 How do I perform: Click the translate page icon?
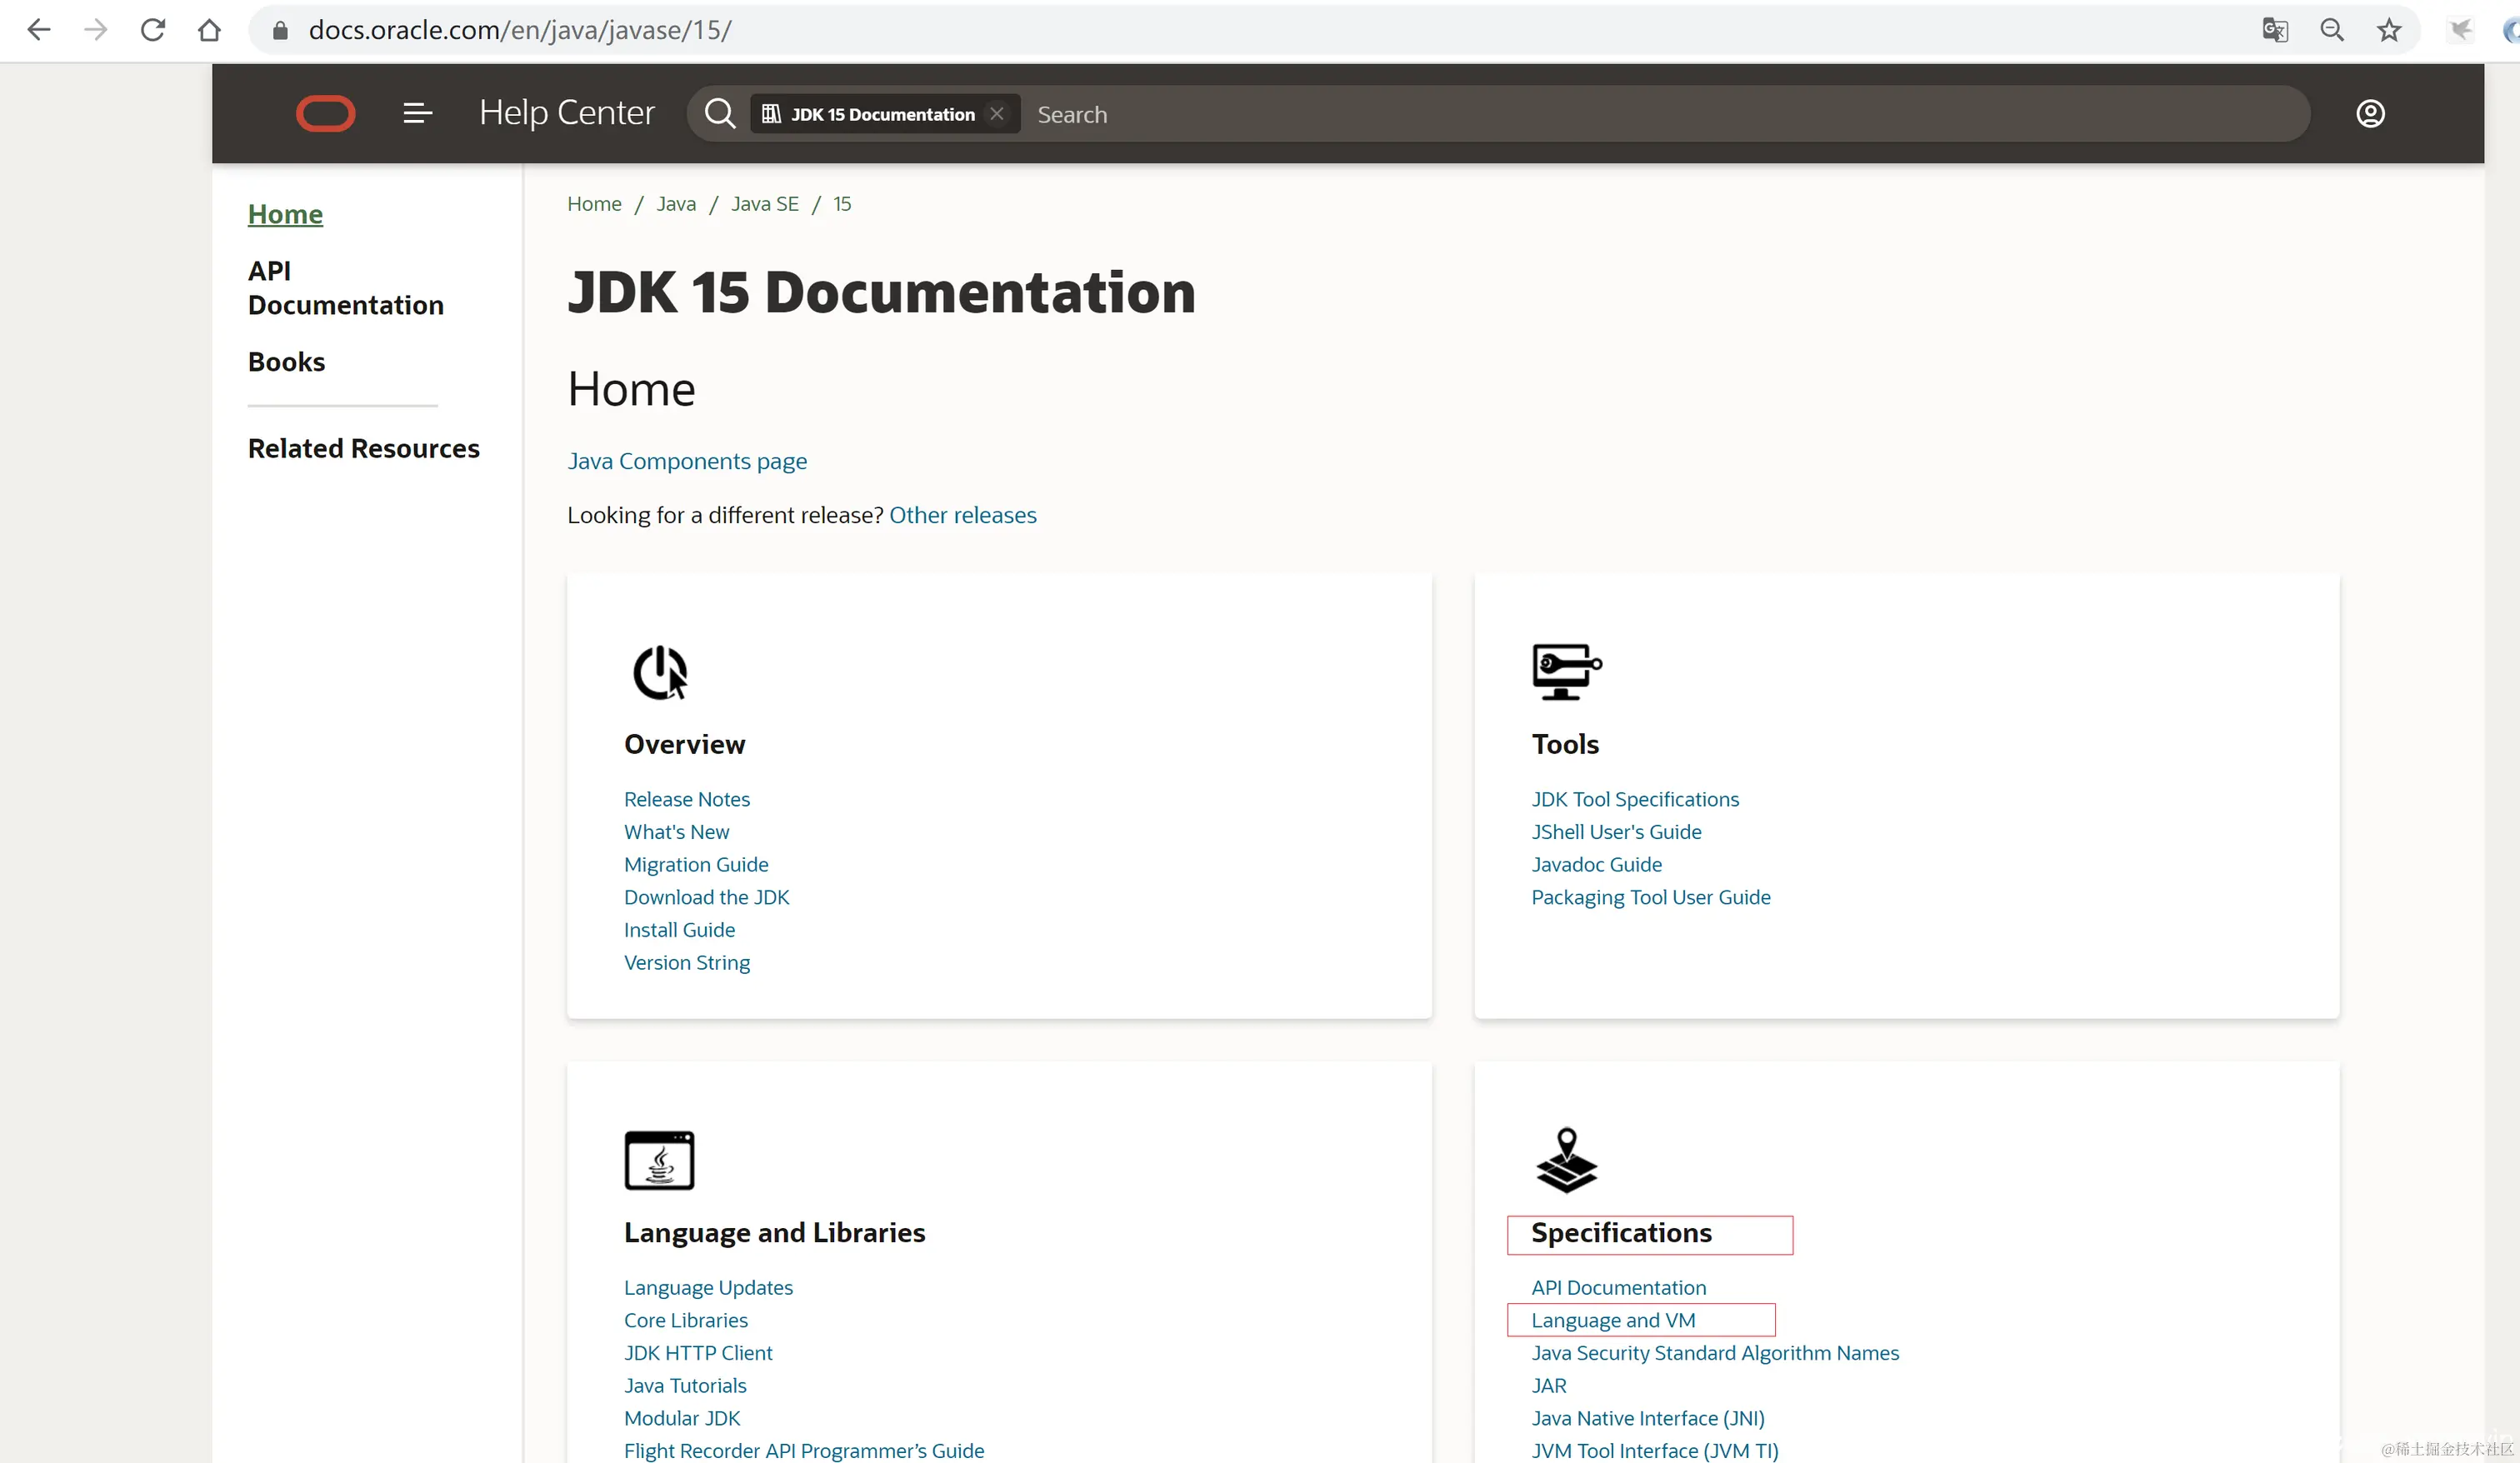2275,30
